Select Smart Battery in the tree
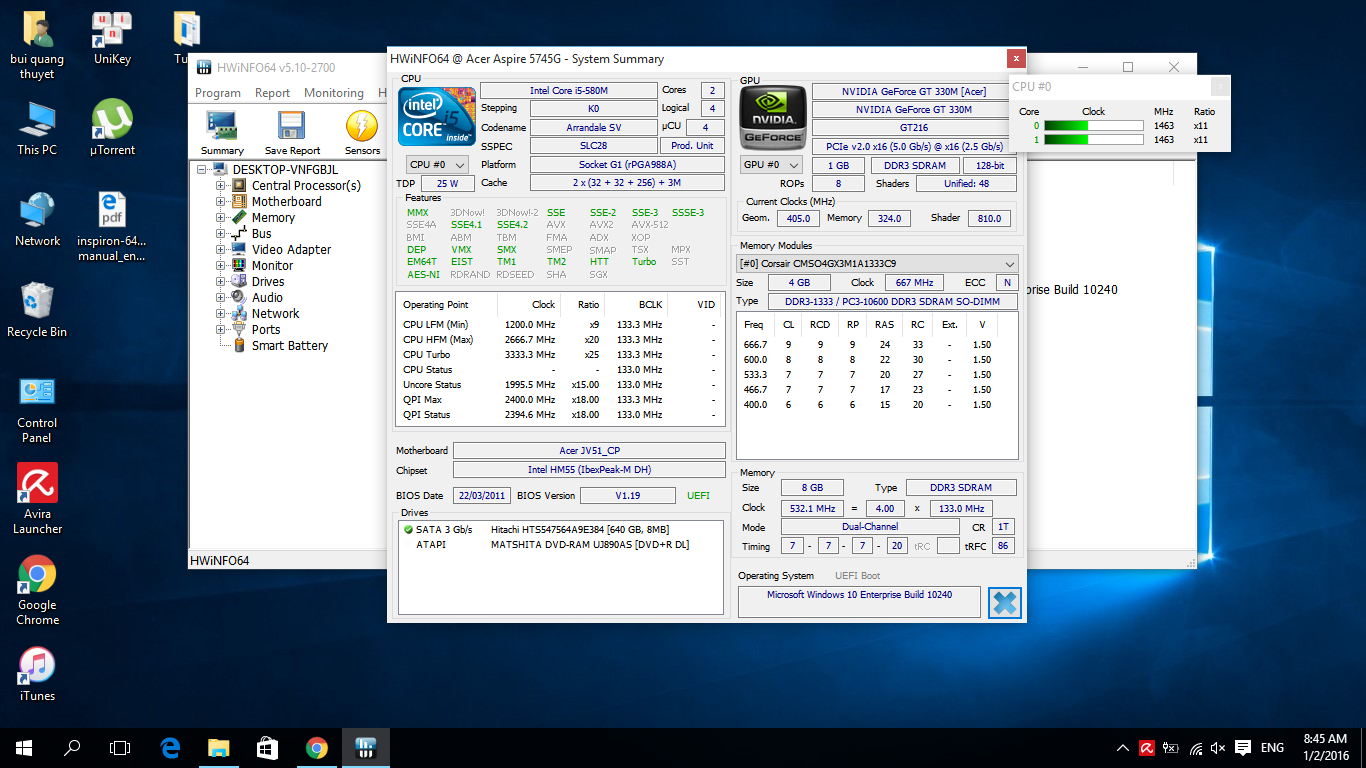1366x768 pixels. click(289, 346)
